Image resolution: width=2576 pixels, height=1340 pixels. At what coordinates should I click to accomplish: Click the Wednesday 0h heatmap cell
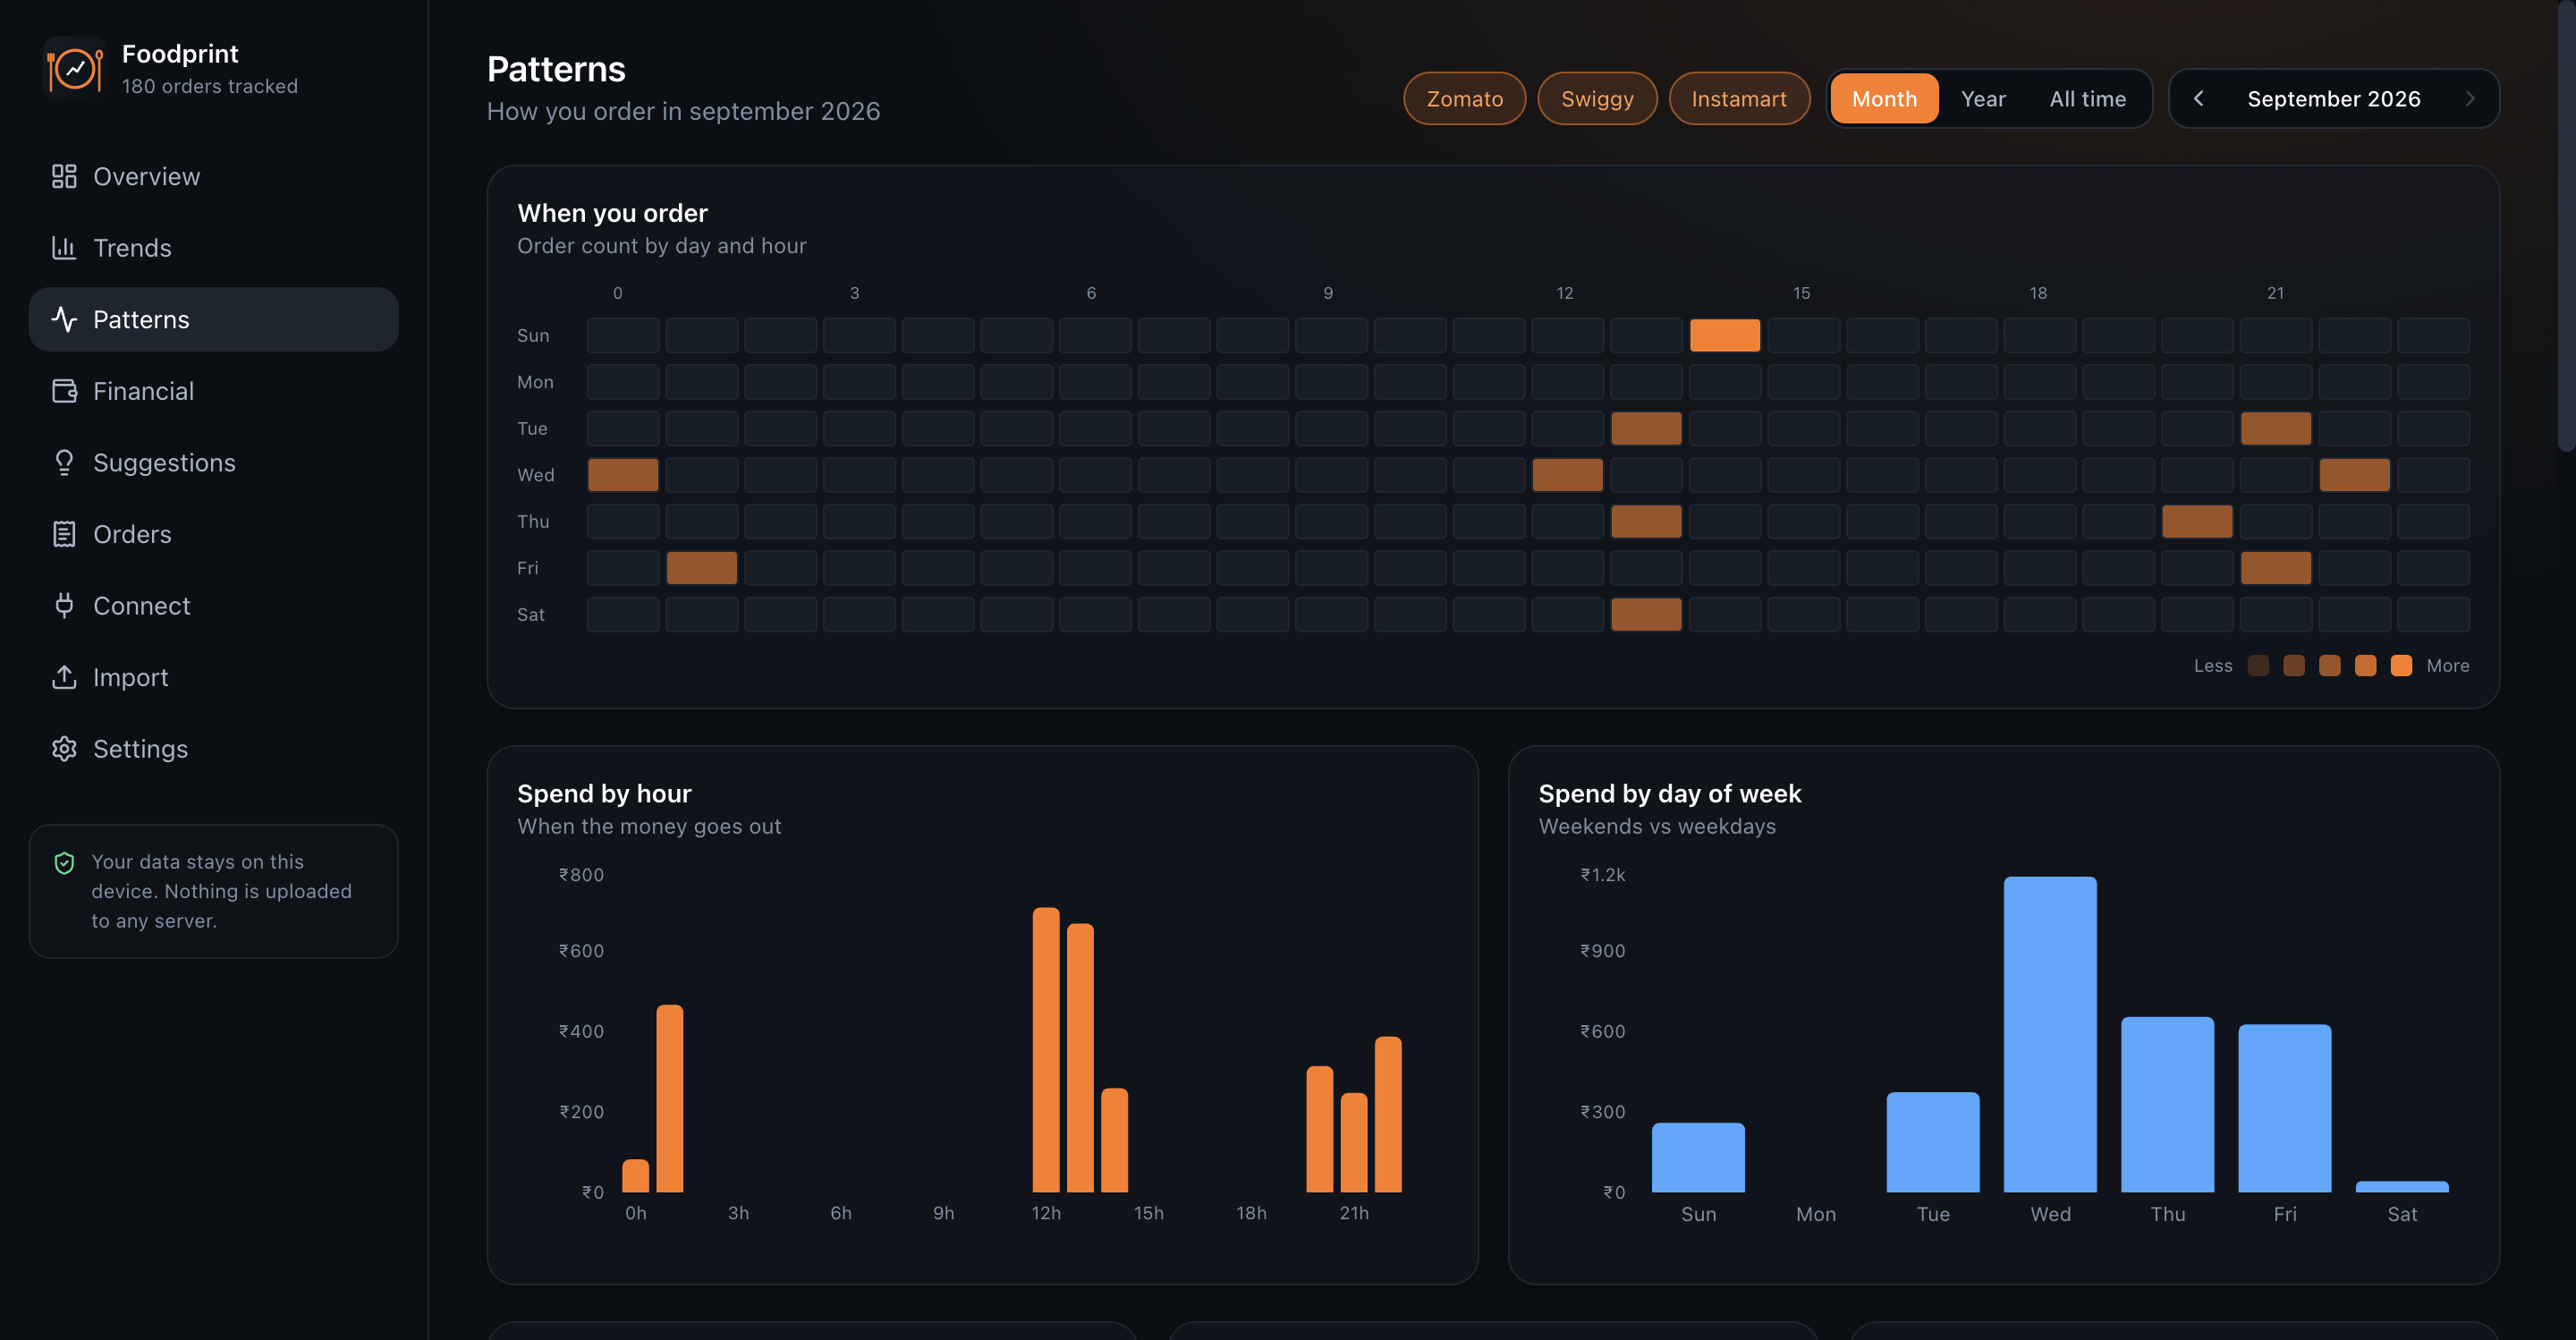coord(622,475)
